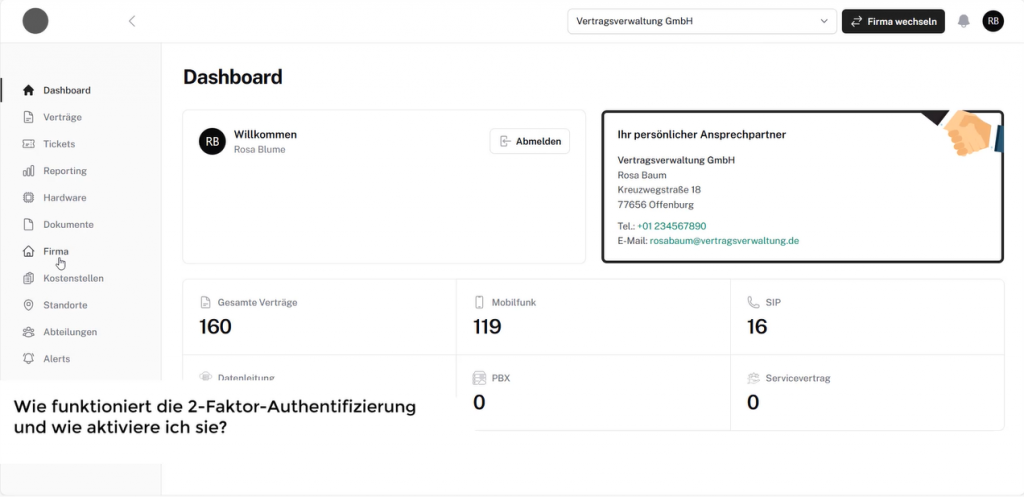This screenshot has height=497, width=1024.
Task: Click the notification bell icon
Action: 964,21
